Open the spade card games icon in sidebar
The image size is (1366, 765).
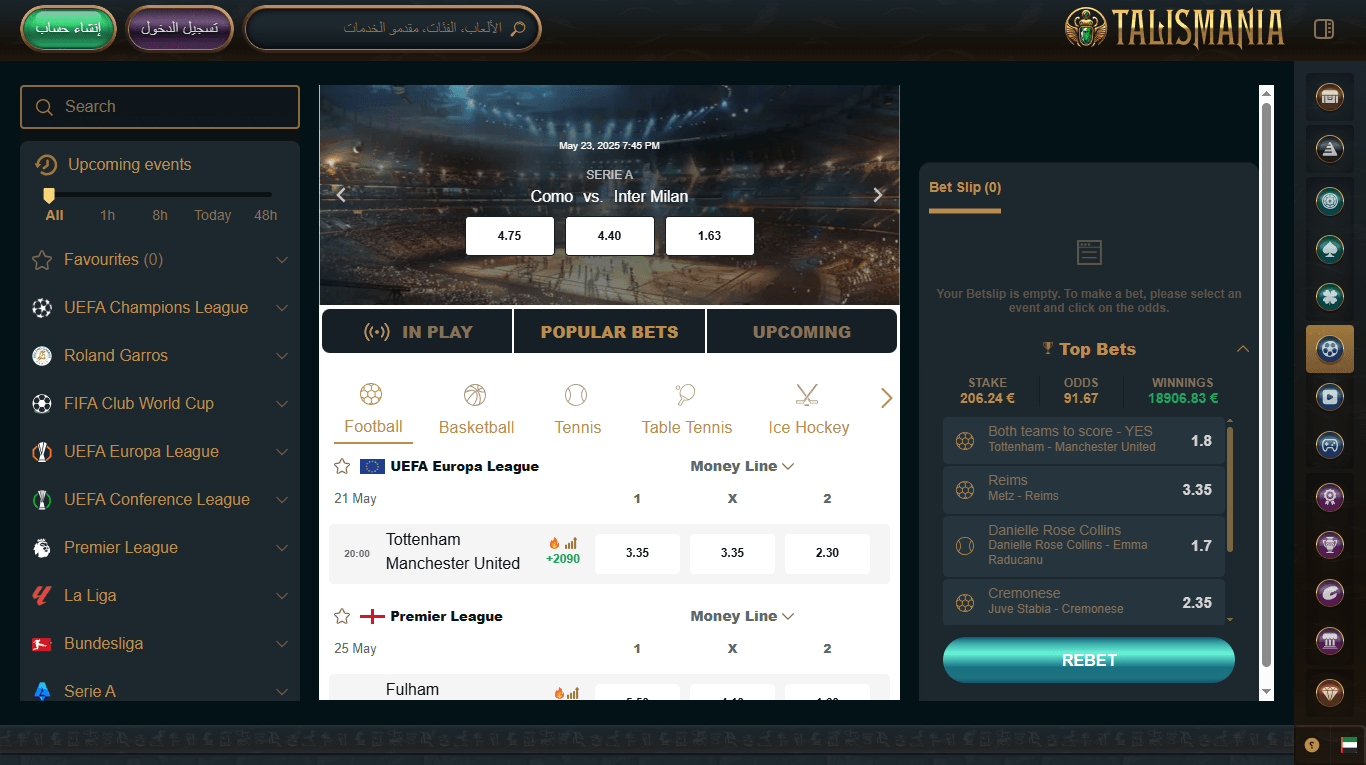click(1329, 250)
